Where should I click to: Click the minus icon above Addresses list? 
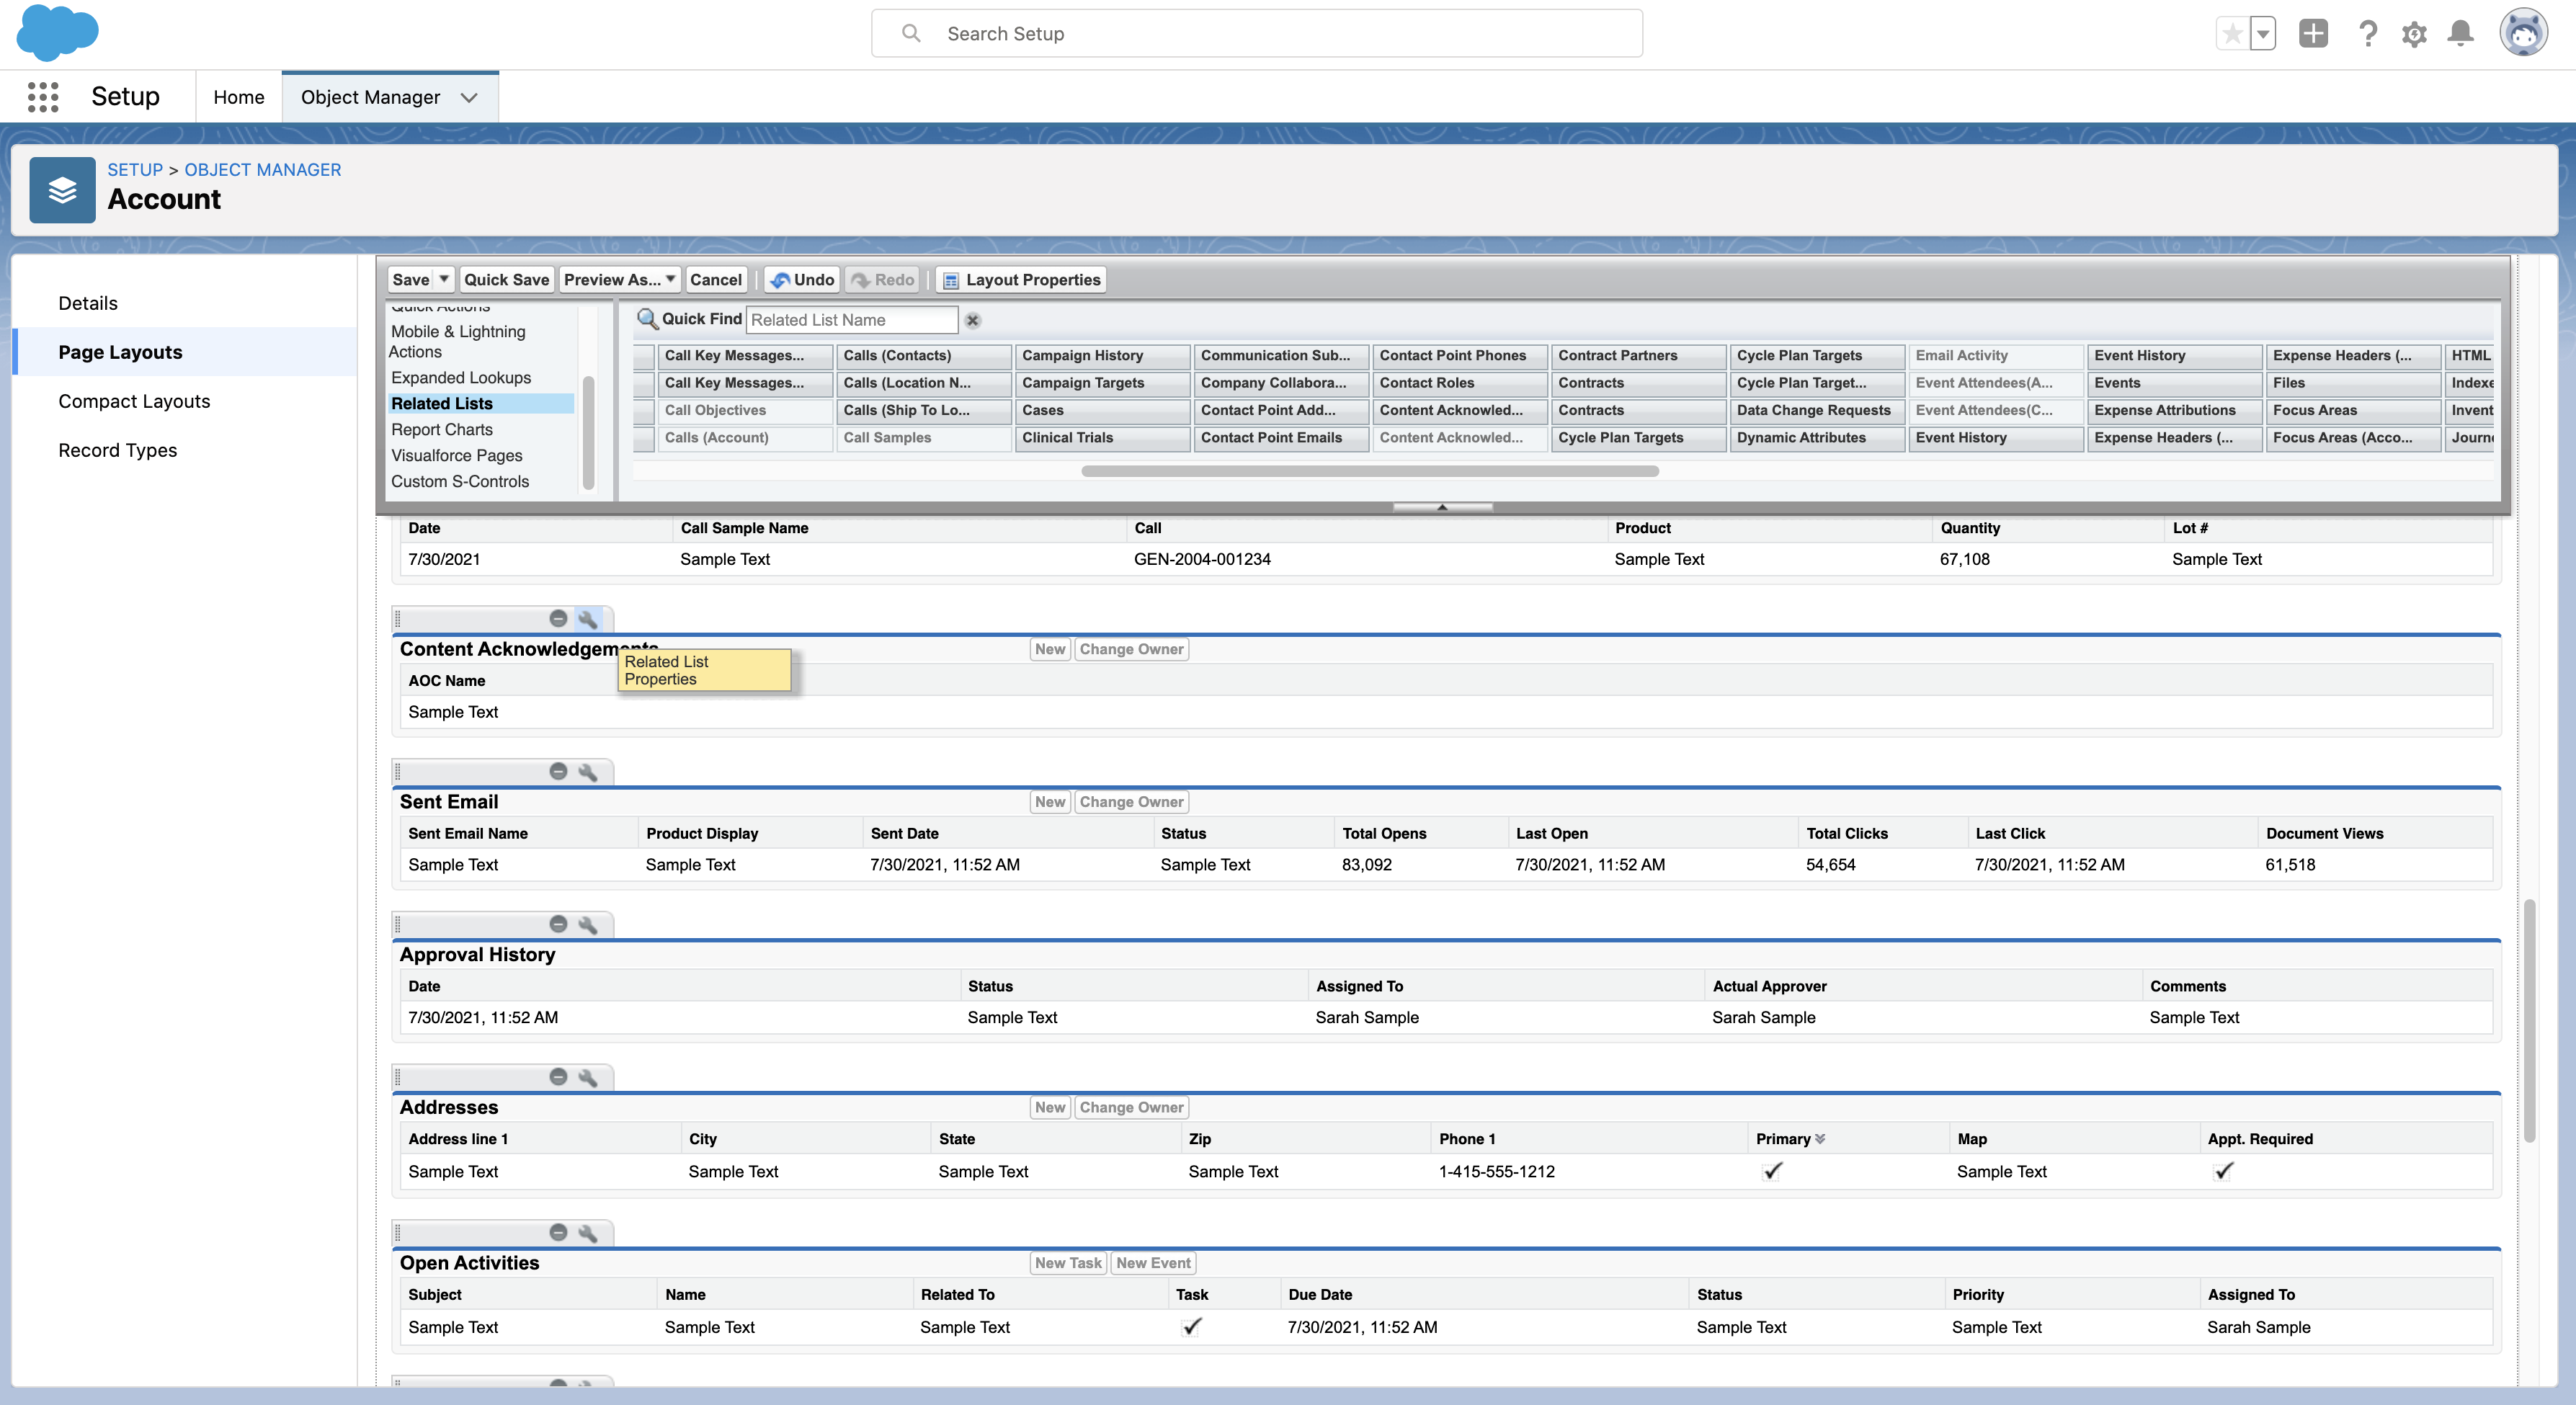click(558, 1077)
